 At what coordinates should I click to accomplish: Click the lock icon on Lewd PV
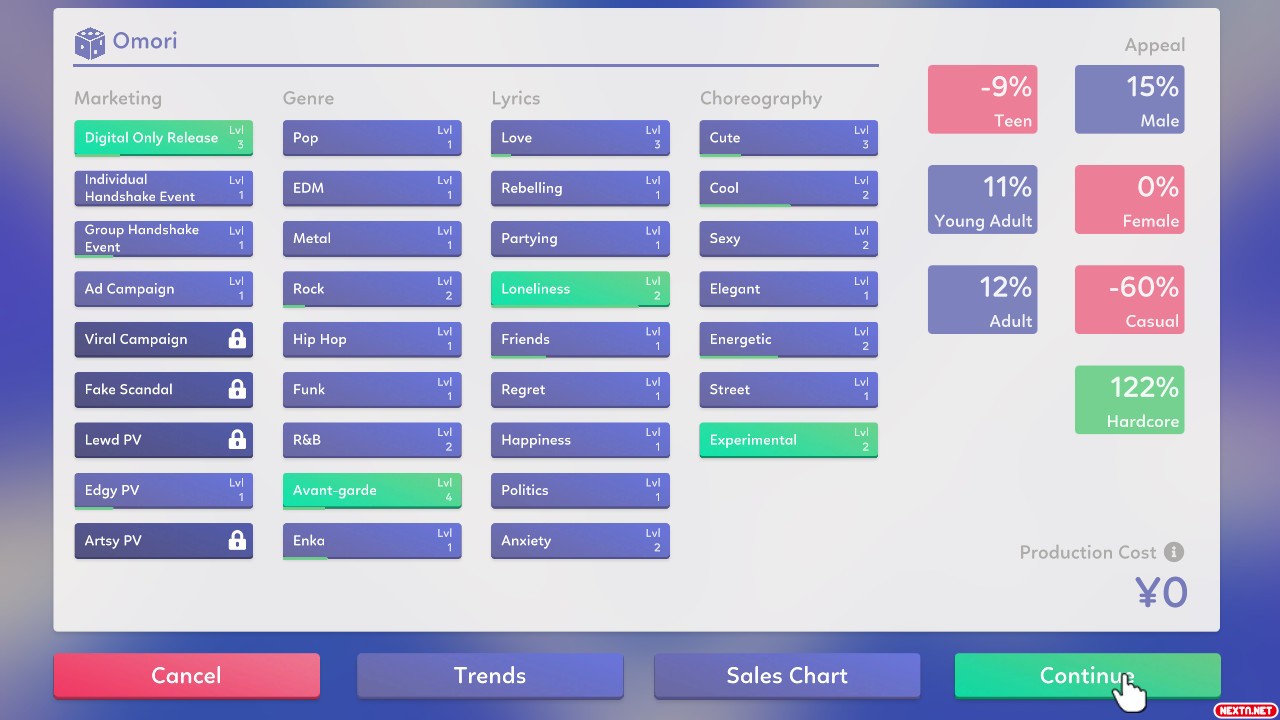237,439
